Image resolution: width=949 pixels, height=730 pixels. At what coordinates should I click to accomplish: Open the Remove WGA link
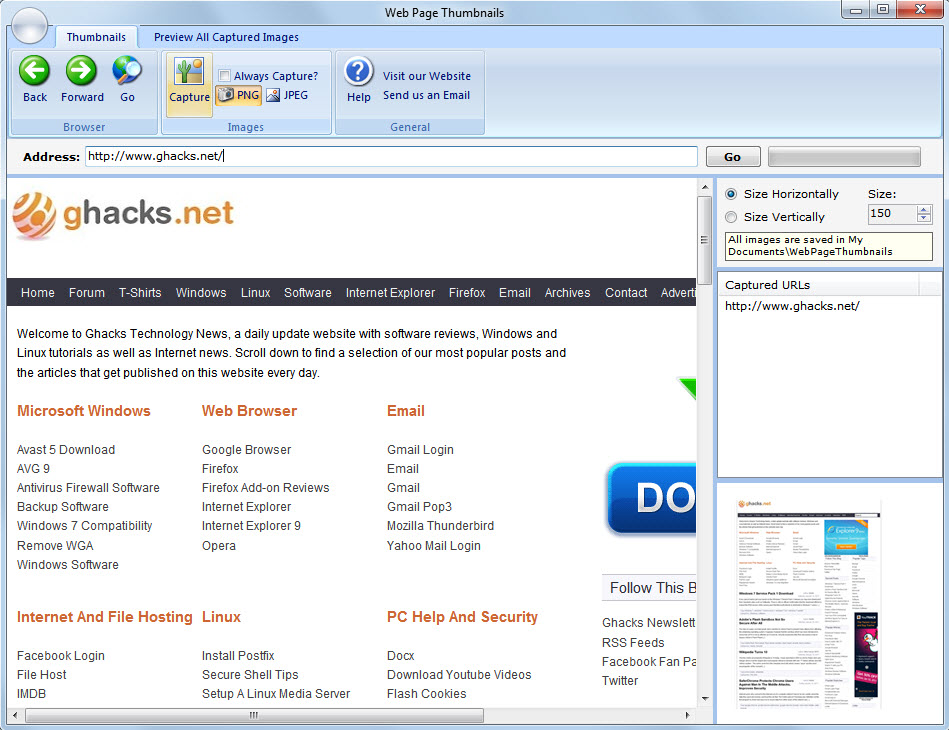[x=55, y=546]
